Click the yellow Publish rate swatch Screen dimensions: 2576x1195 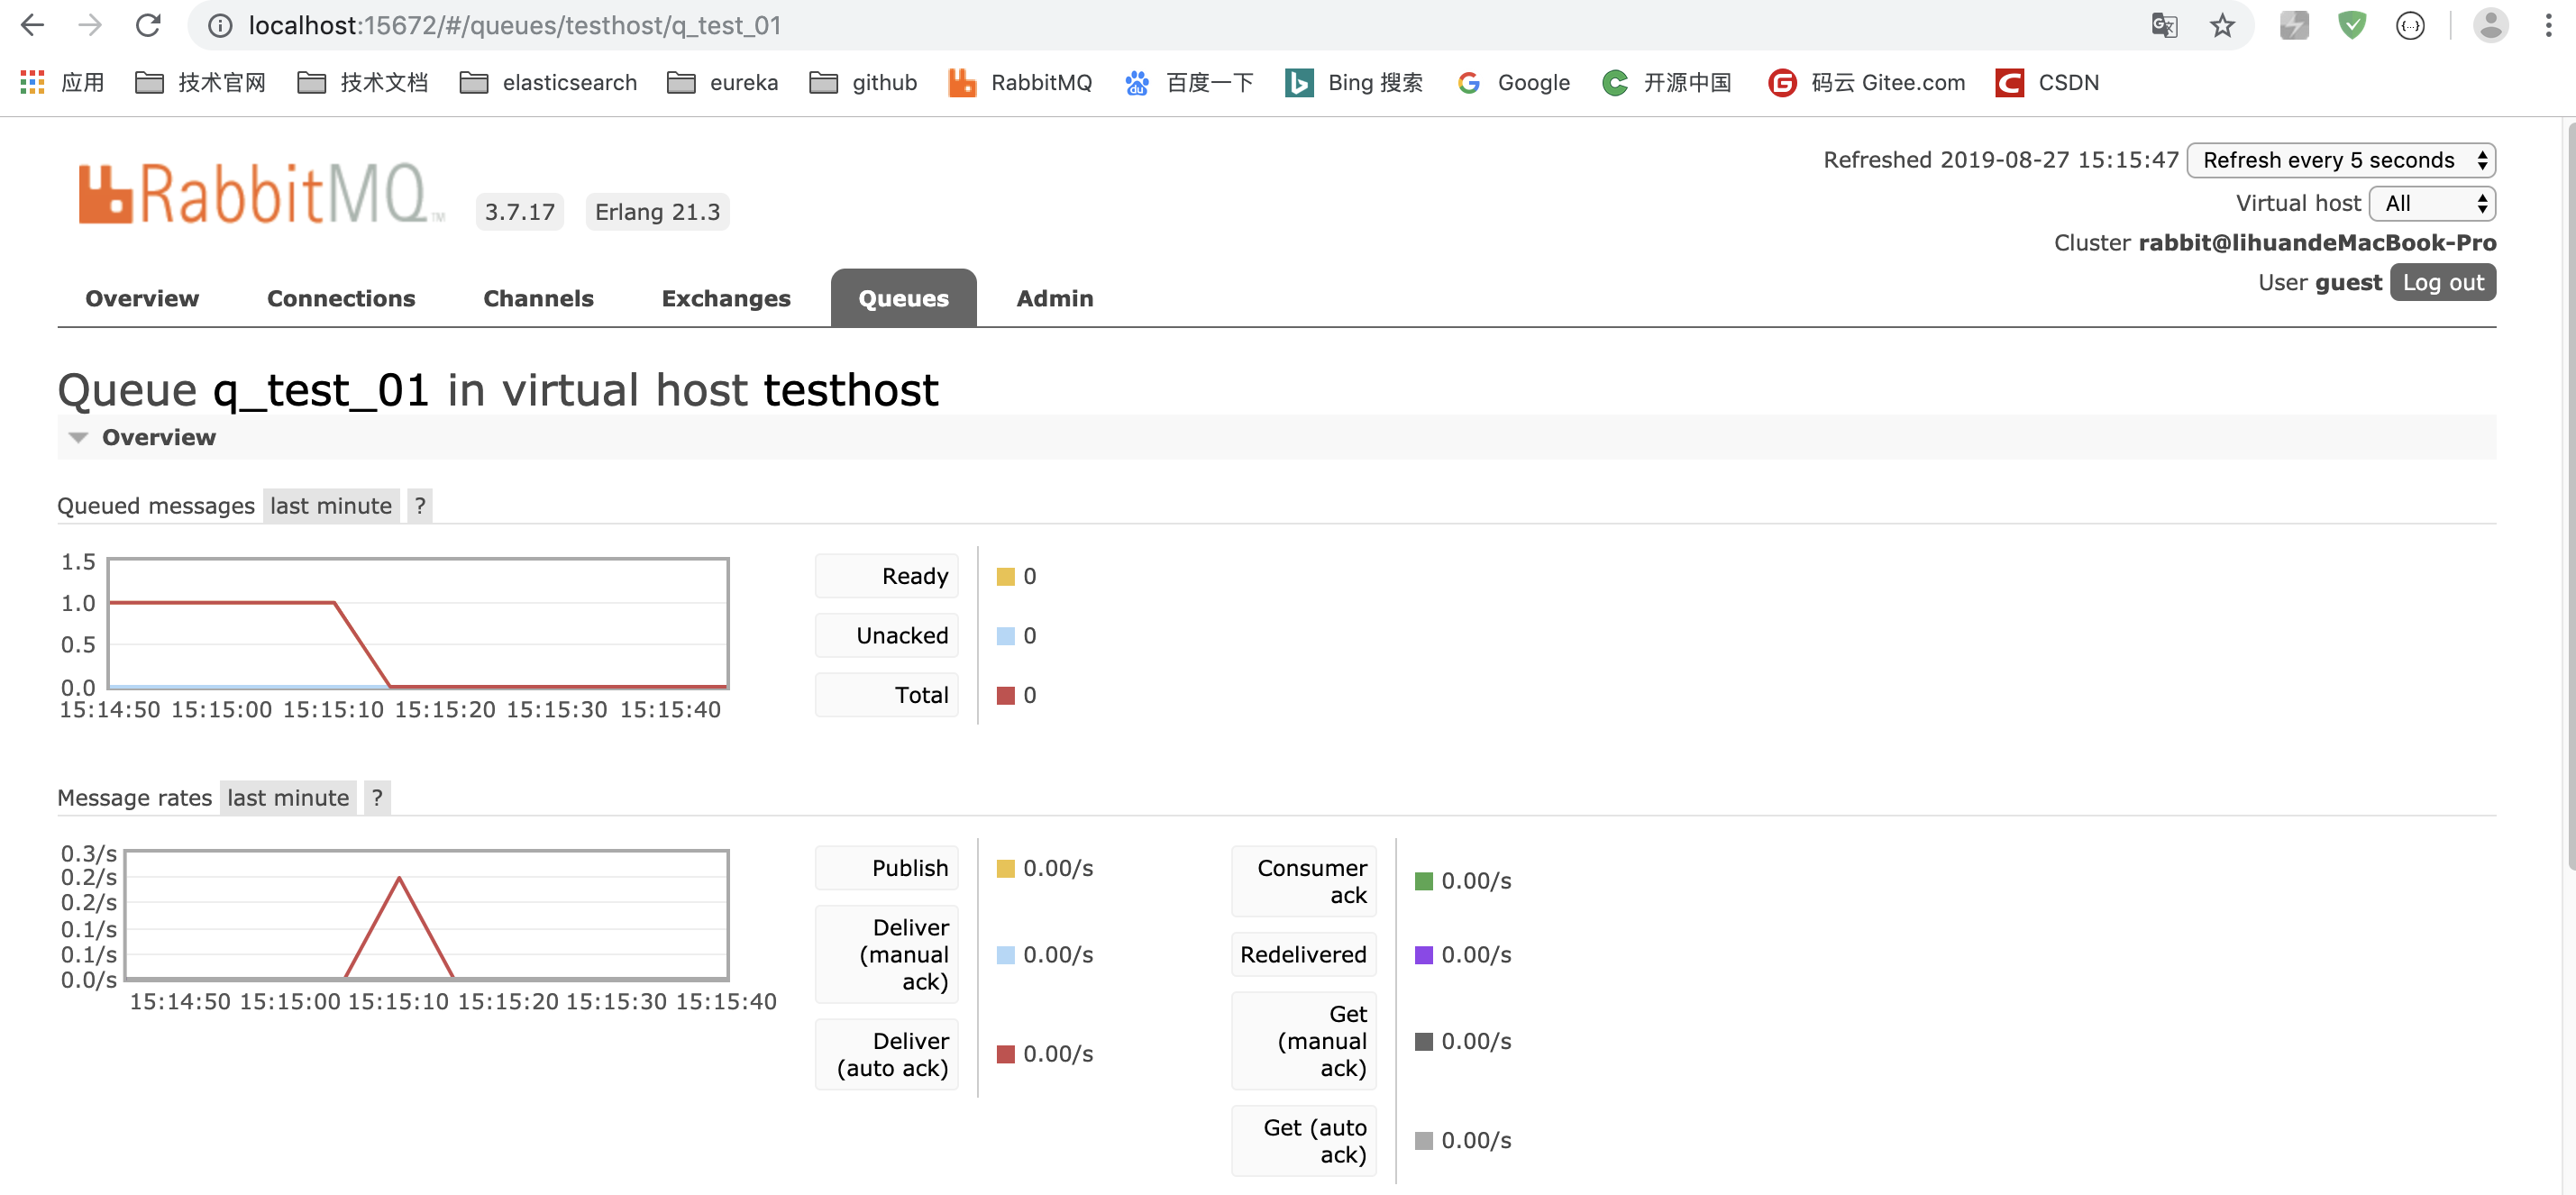click(x=1005, y=868)
